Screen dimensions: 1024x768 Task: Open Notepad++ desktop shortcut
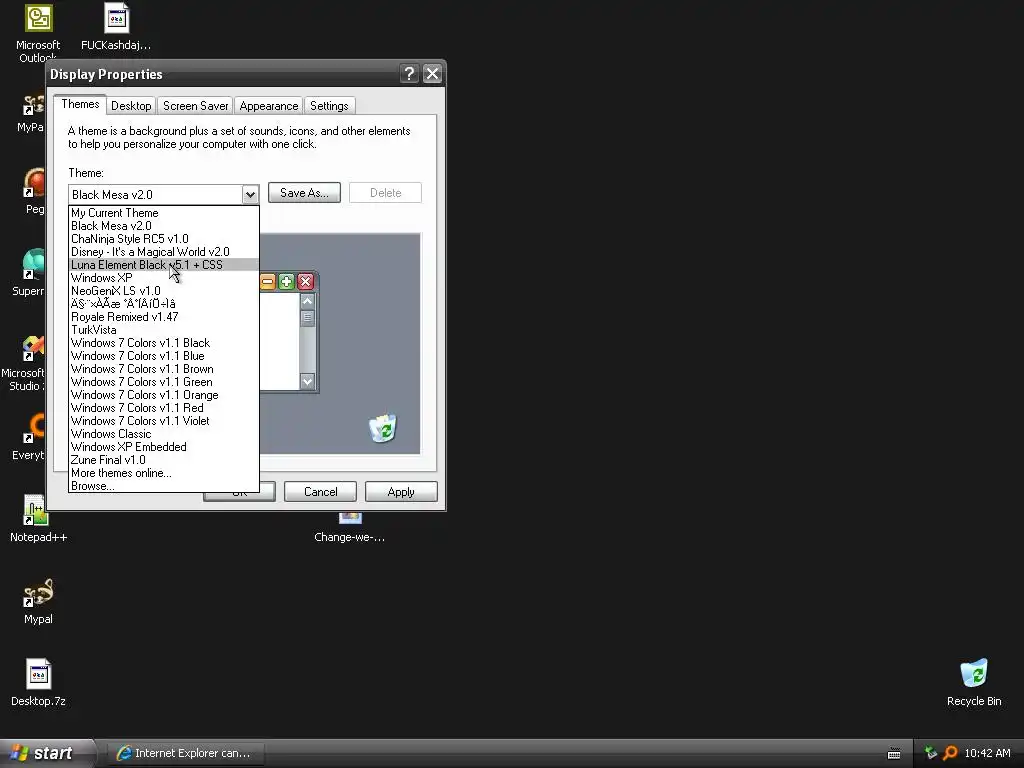coord(38,518)
